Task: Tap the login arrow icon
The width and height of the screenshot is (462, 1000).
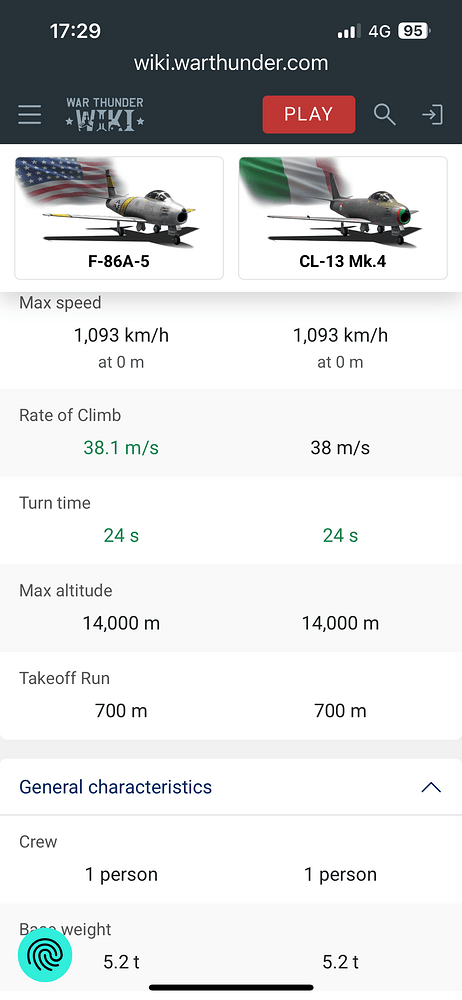Action: (432, 115)
